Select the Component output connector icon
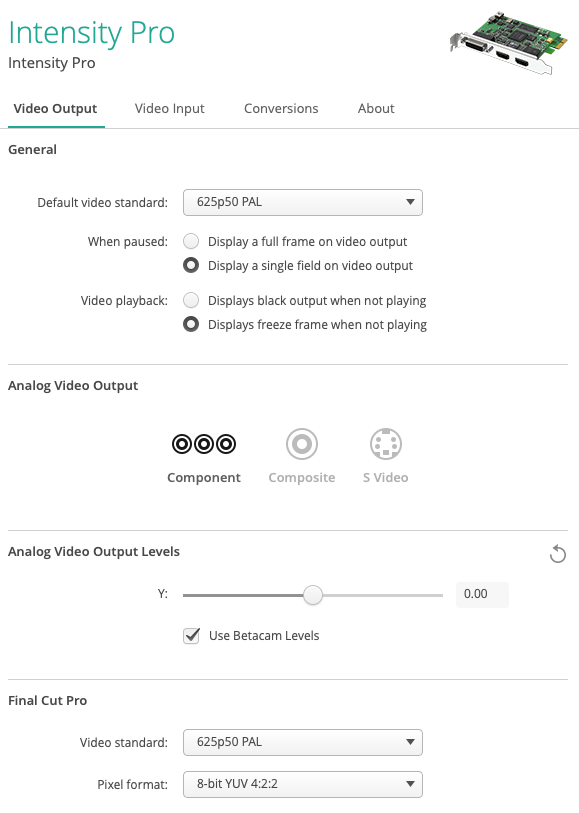579x813 pixels. point(204,444)
